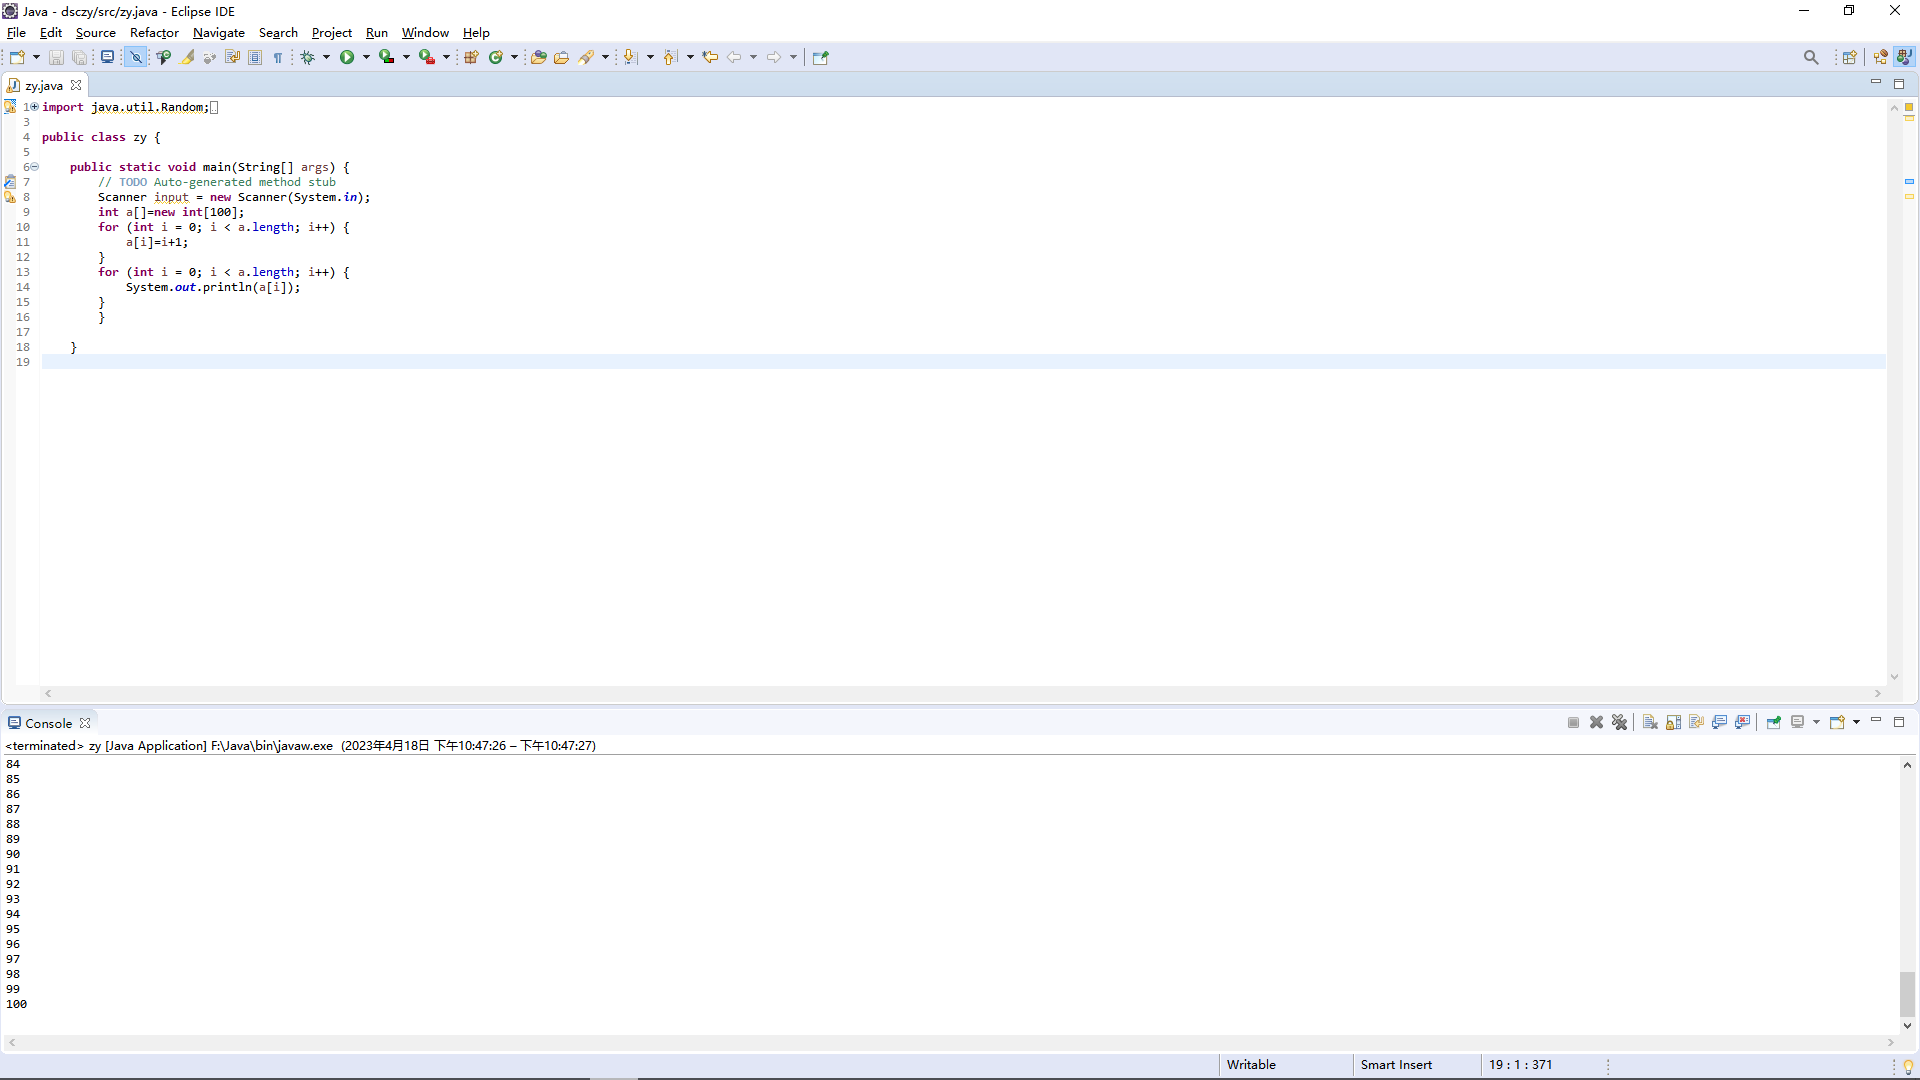Open the Refactor menu
Viewport: 1920px width, 1080px height.
(x=154, y=32)
